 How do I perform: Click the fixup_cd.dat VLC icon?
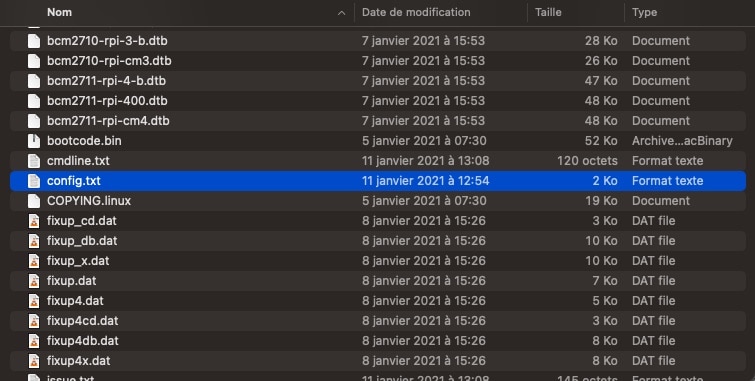coord(34,221)
